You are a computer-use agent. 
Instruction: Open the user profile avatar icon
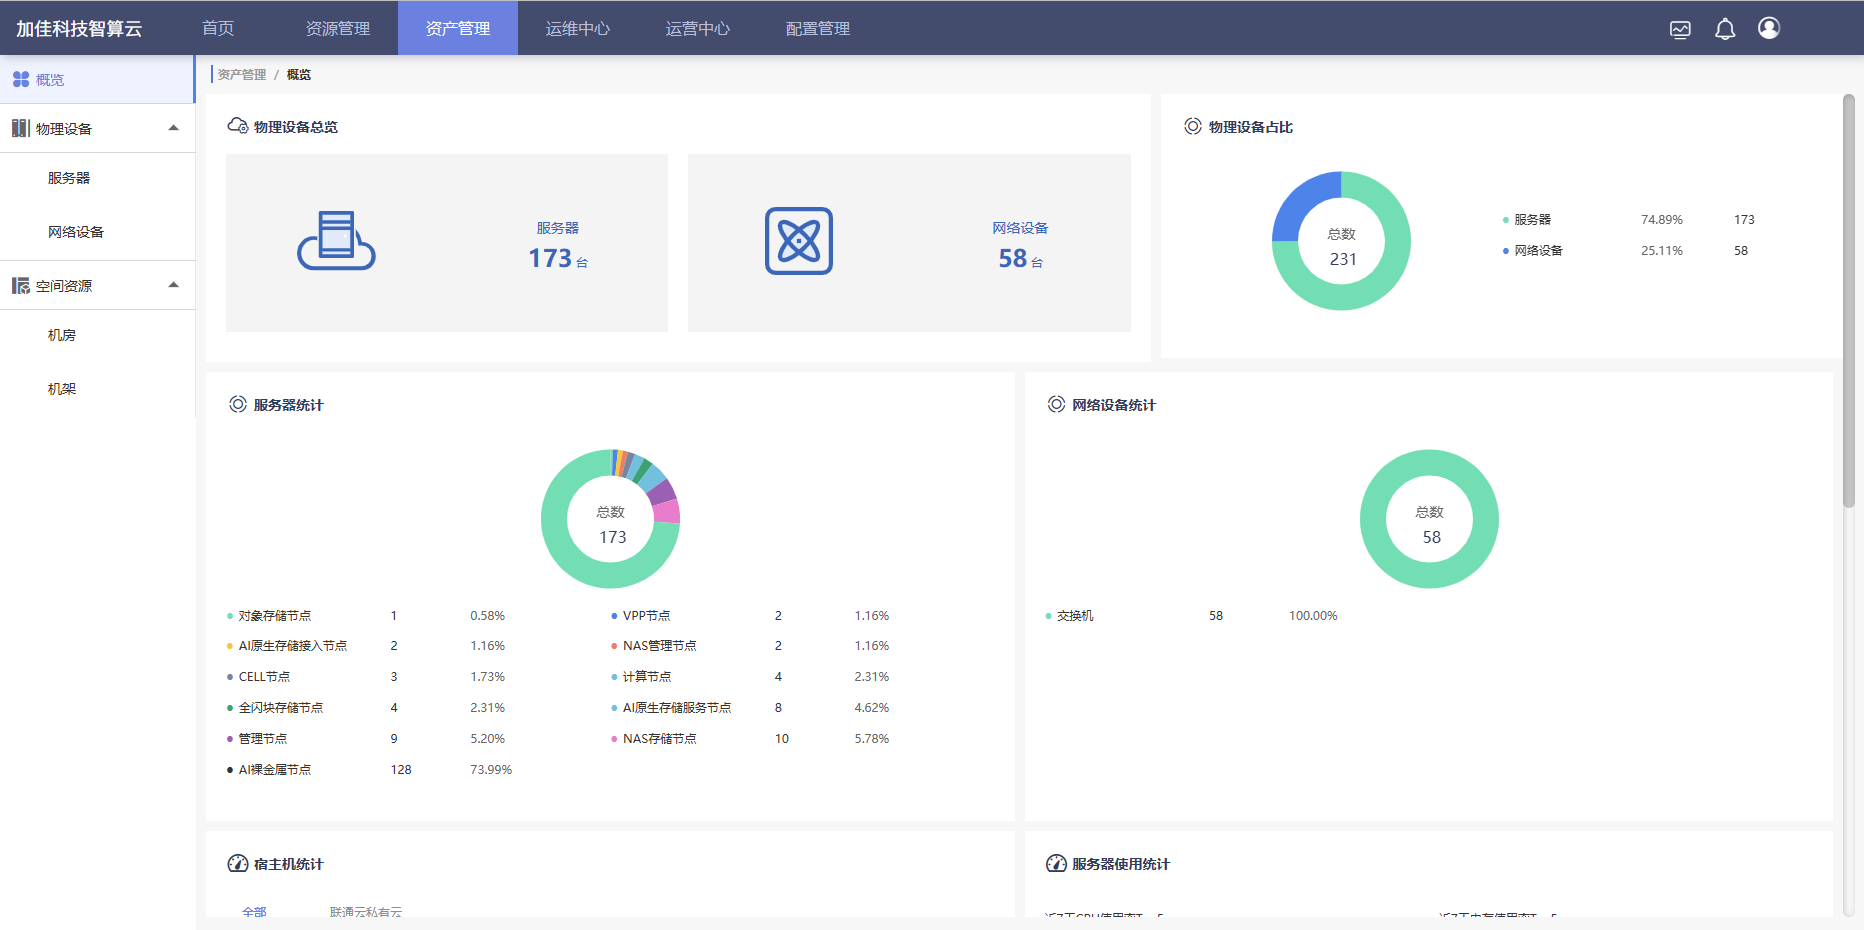[x=1769, y=28]
